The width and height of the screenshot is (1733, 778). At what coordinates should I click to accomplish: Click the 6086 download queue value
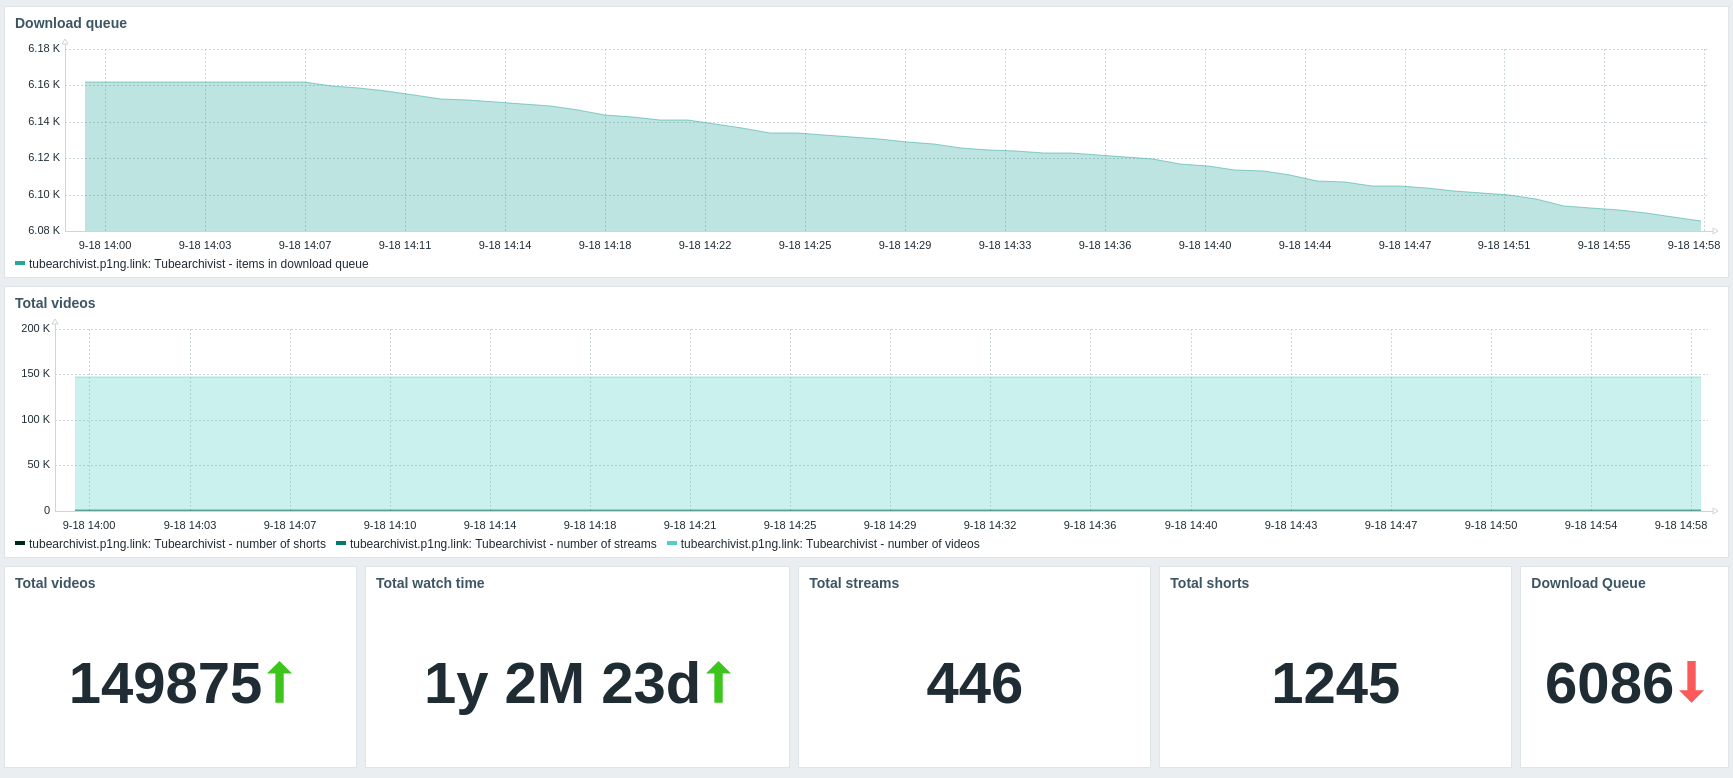click(1609, 684)
